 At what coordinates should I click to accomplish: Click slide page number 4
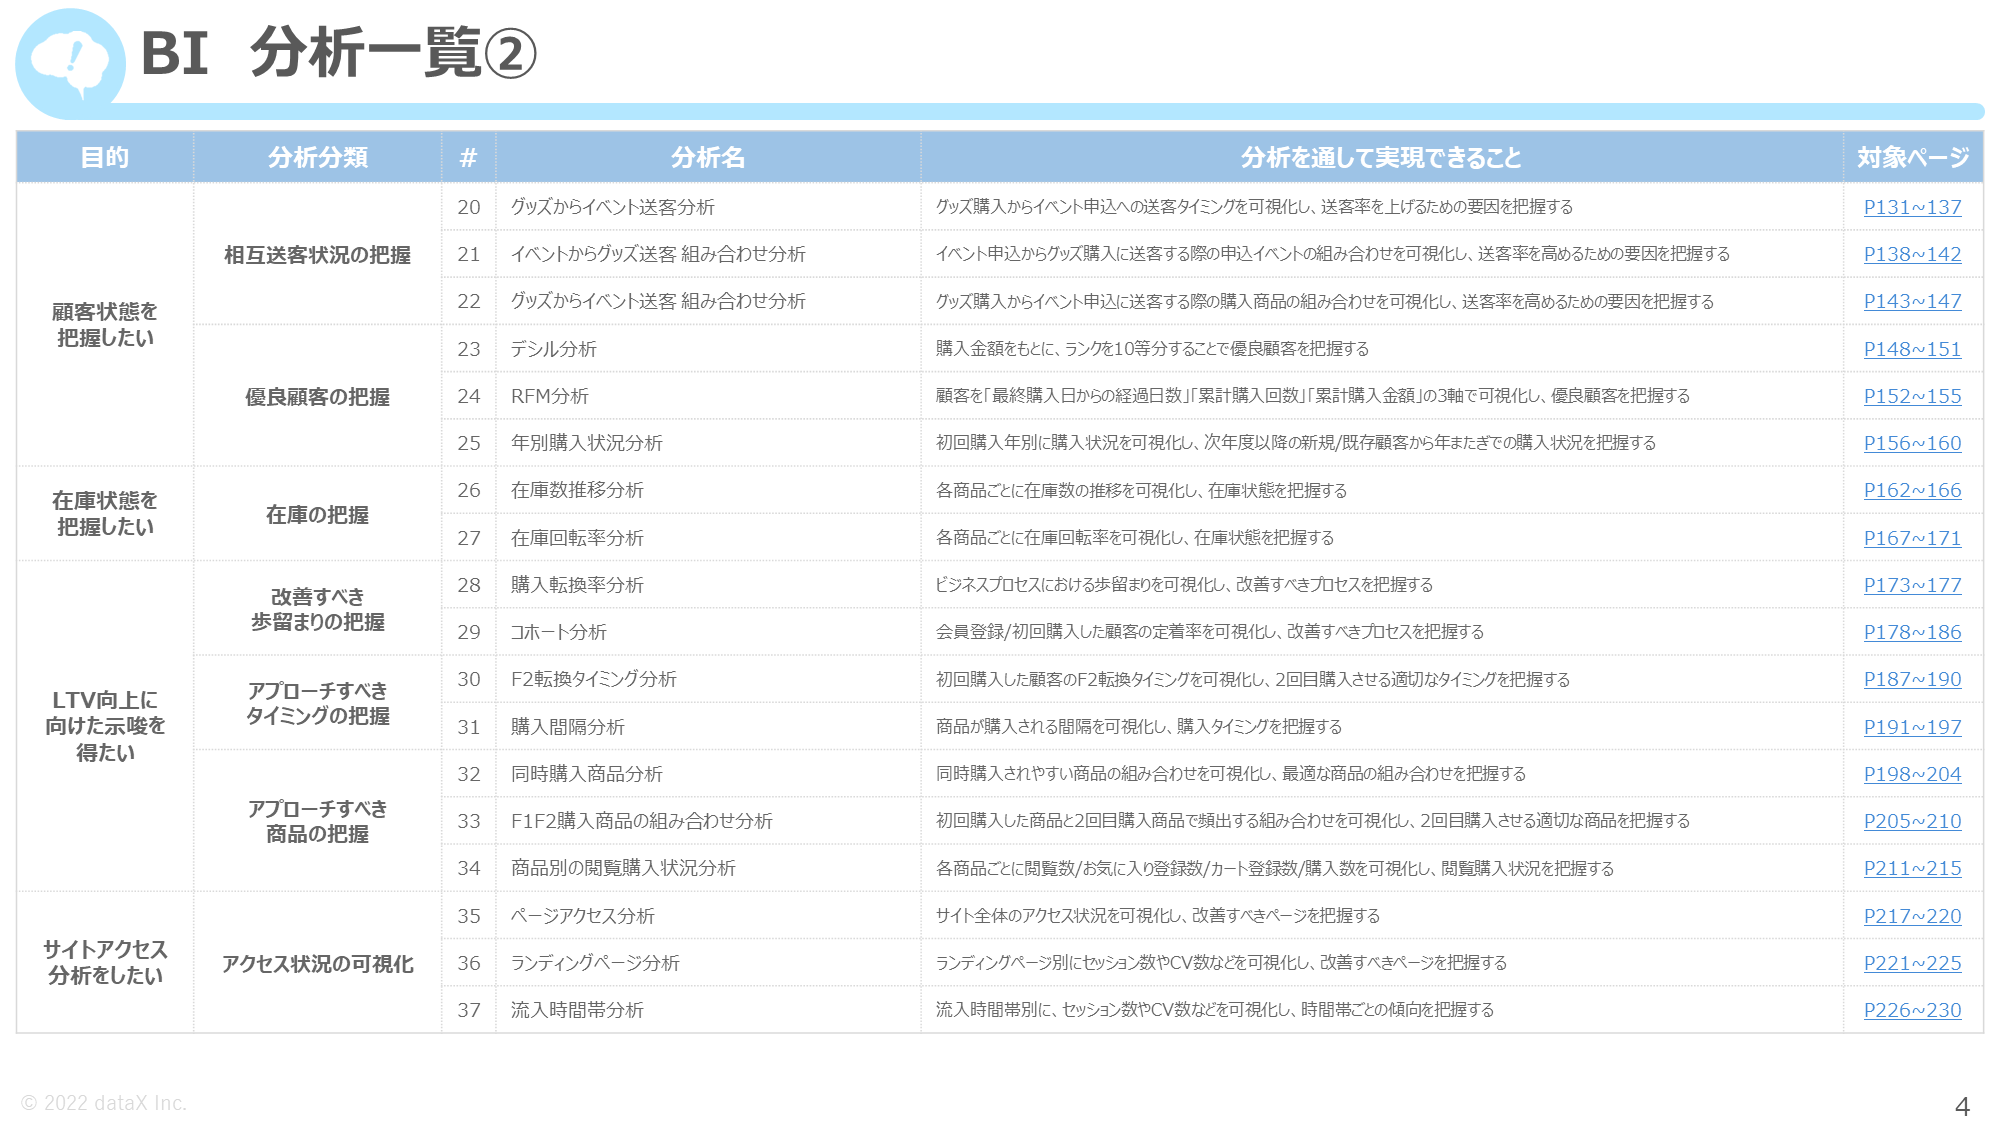point(1962,1107)
